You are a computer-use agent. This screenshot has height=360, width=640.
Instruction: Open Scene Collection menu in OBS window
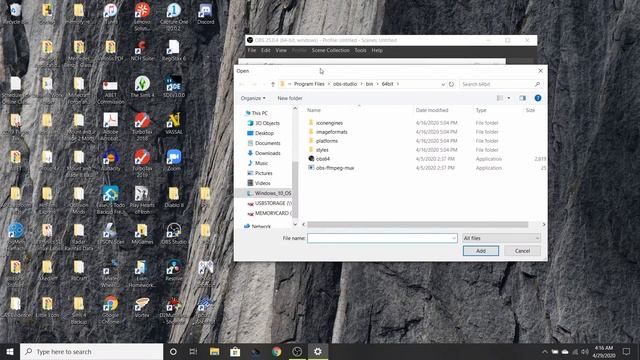[330, 50]
